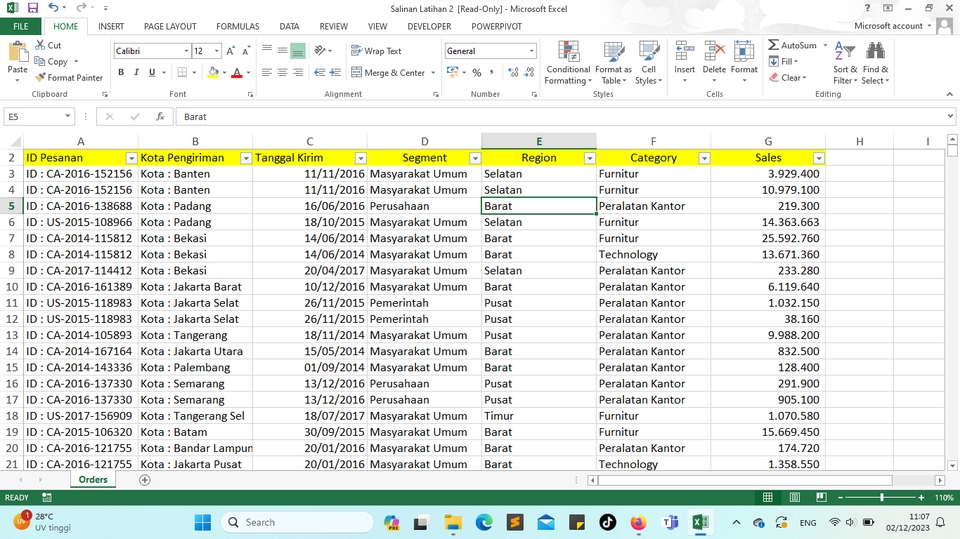Open Format as Table gallery
This screenshot has width=960, height=539.
tap(613, 63)
